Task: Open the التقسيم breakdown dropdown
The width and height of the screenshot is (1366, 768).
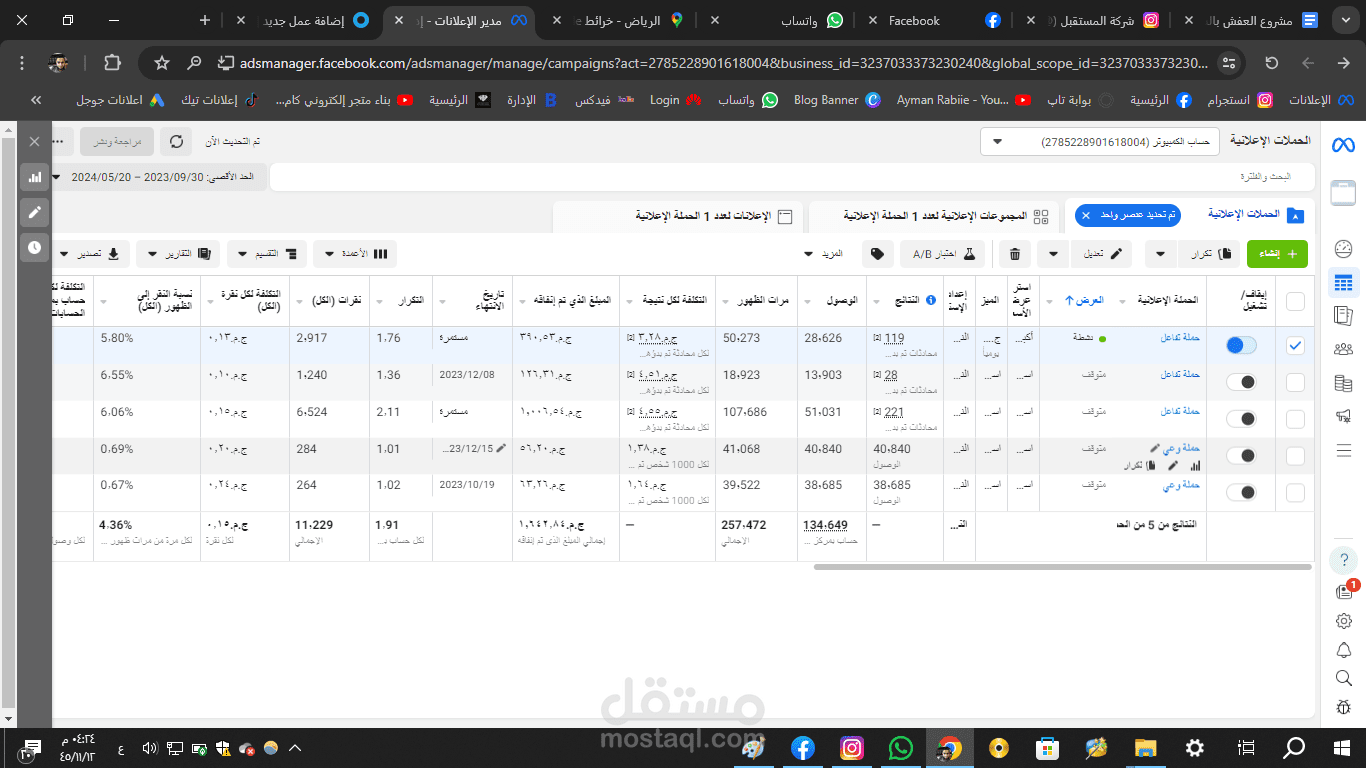Action: point(267,254)
